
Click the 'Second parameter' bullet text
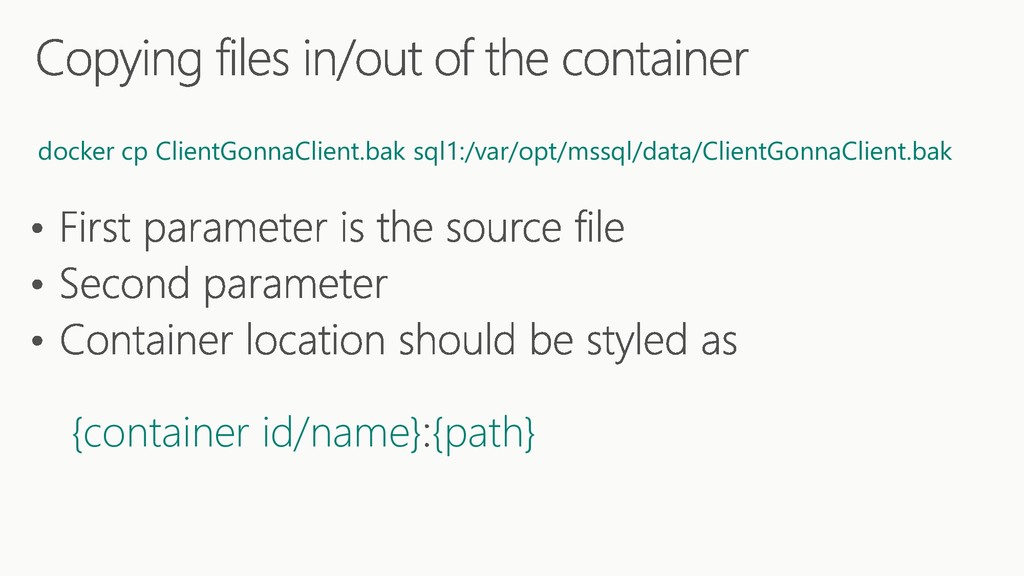tap(223, 285)
